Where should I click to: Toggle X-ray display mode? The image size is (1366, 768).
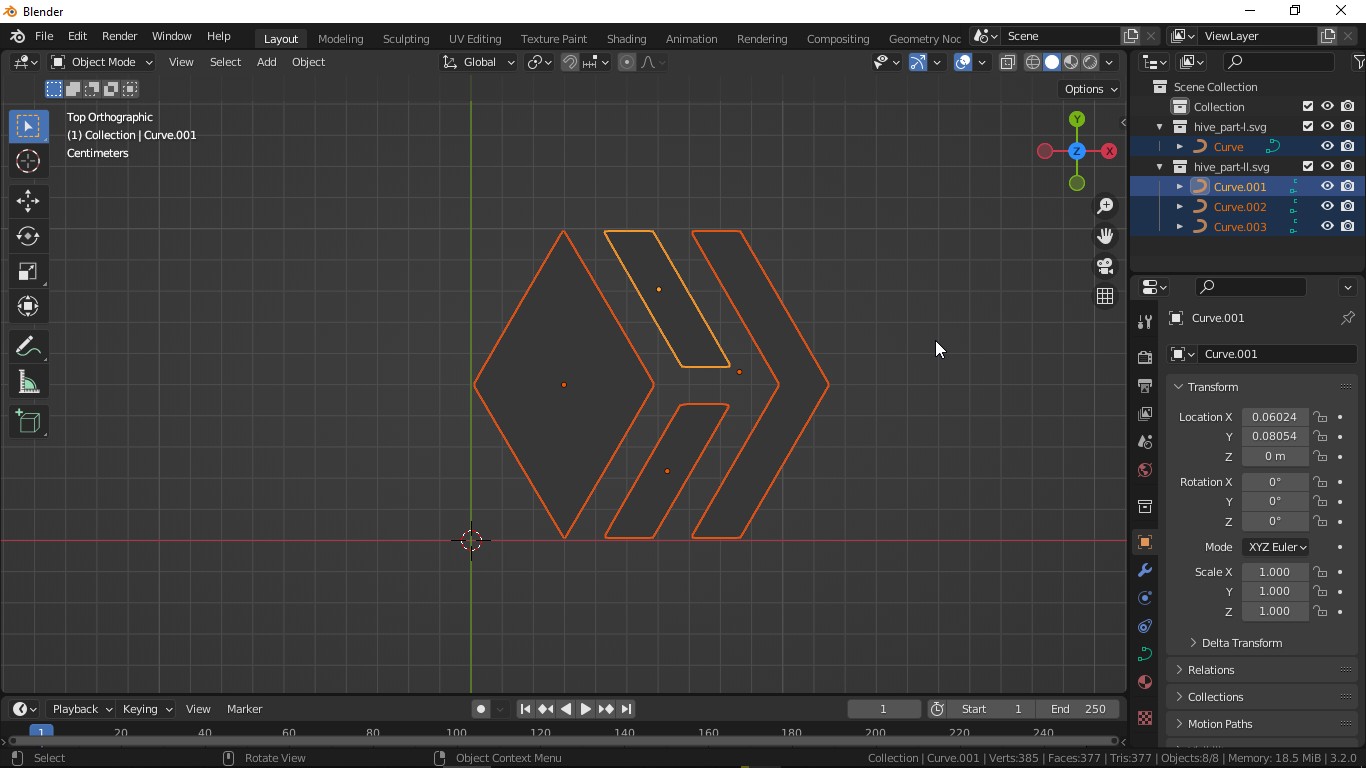click(1007, 62)
